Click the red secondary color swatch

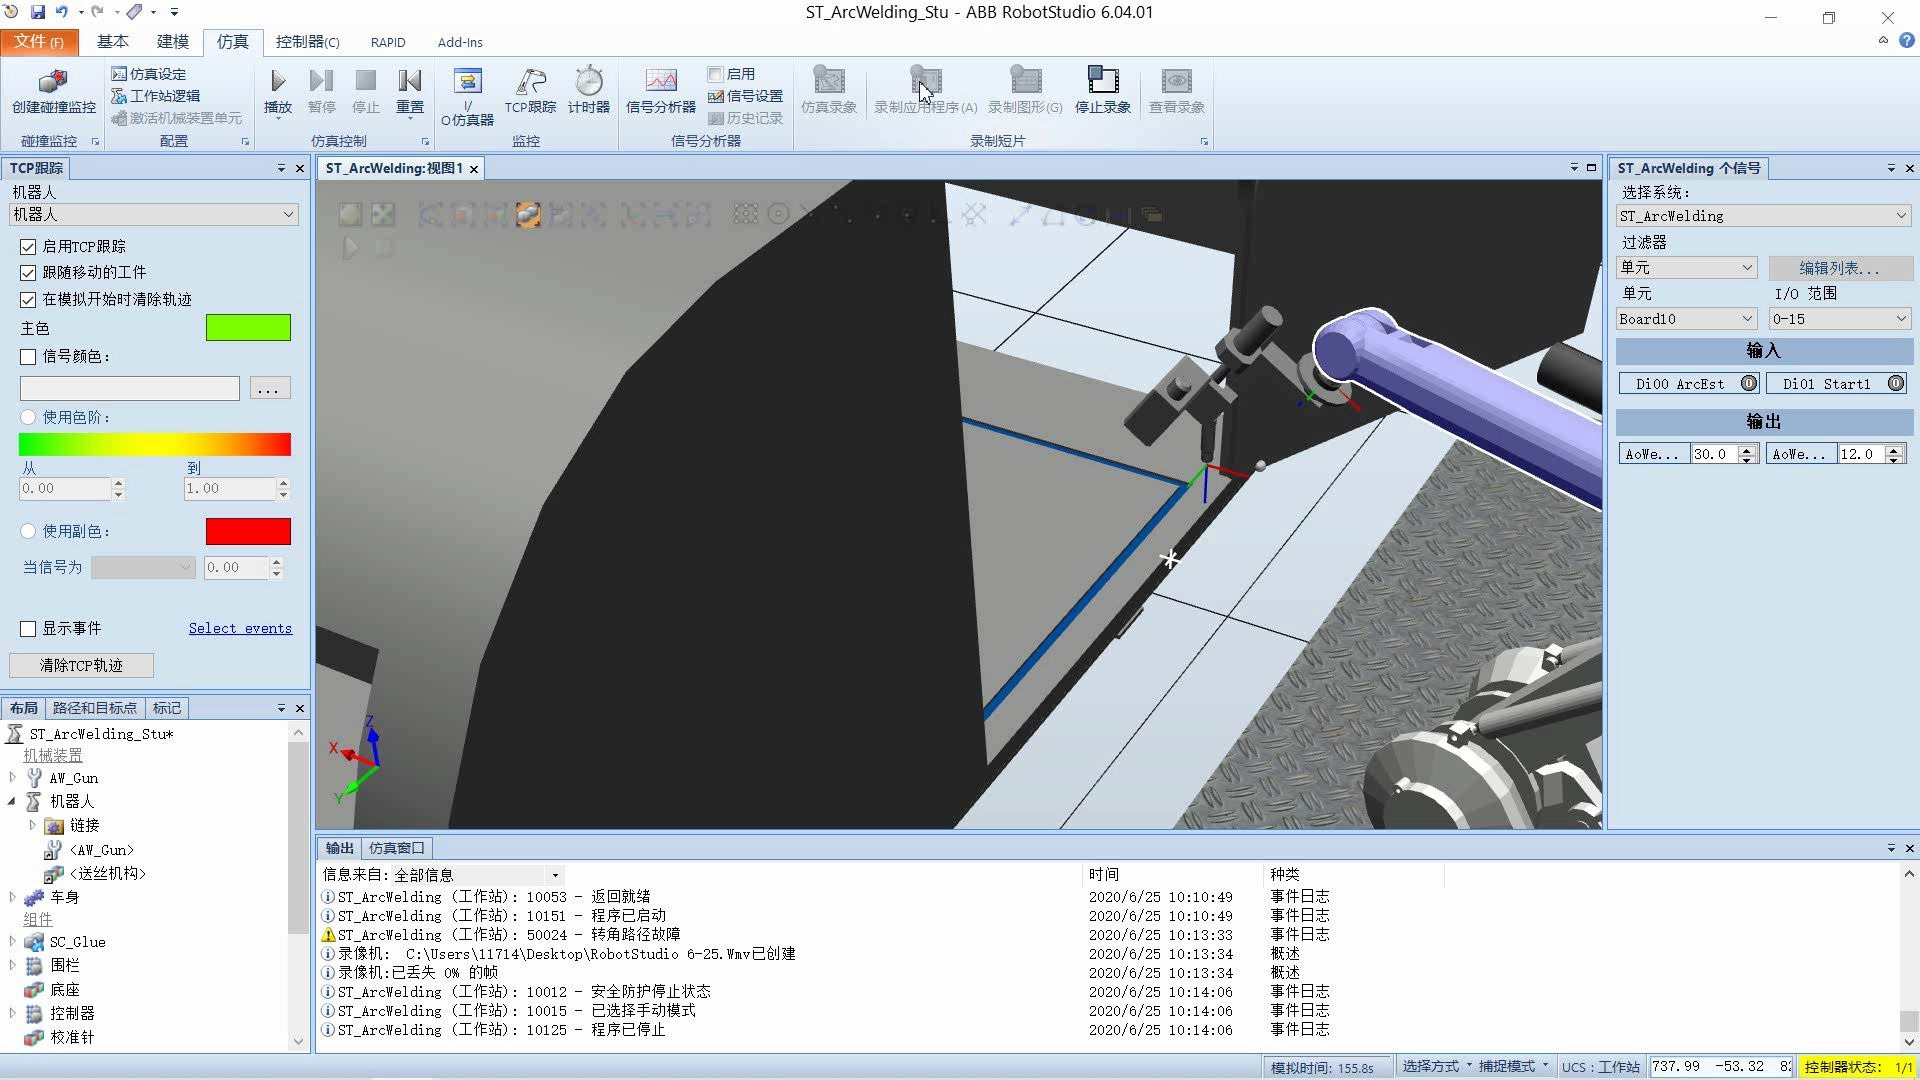click(248, 531)
